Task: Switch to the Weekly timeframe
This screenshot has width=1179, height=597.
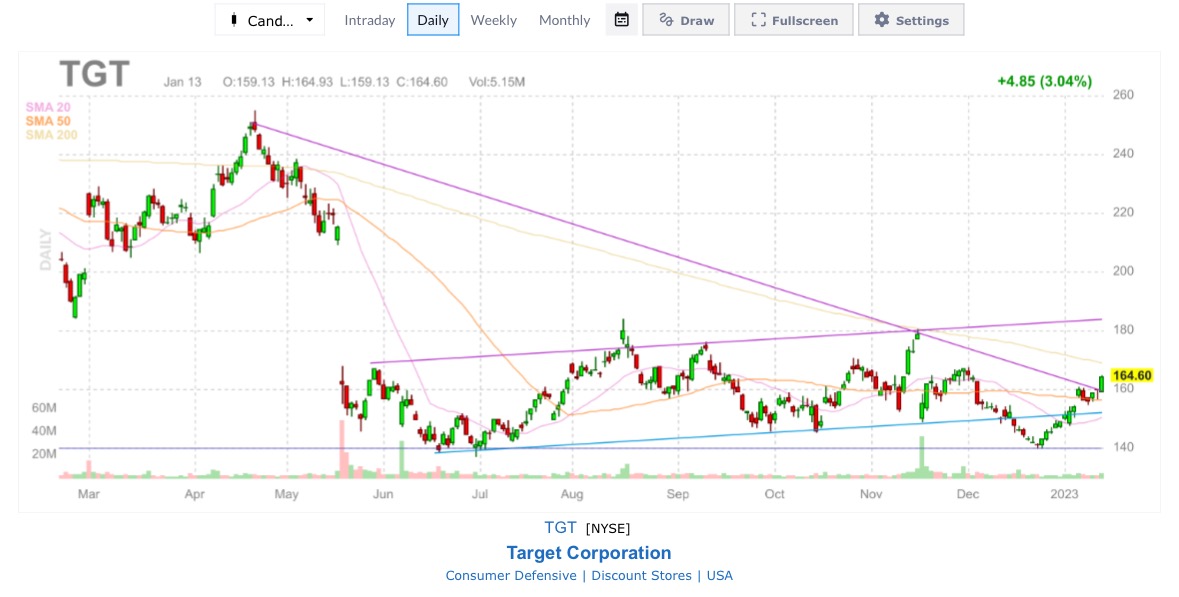Action: [x=493, y=20]
